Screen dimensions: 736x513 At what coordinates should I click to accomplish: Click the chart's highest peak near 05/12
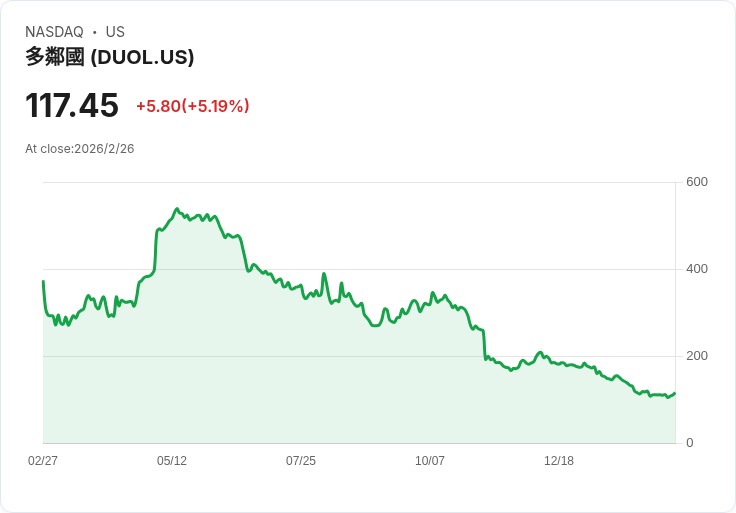coord(177,209)
